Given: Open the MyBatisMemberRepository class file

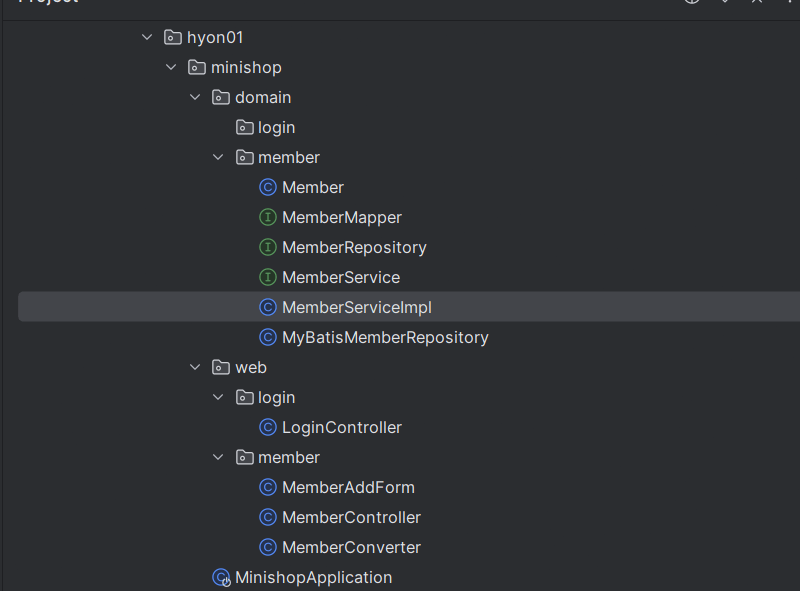Looking at the screenshot, I should pos(385,338).
